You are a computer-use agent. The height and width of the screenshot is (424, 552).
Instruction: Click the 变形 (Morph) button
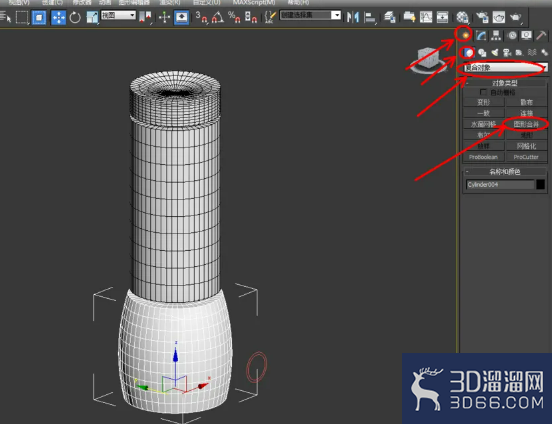(483, 102)
